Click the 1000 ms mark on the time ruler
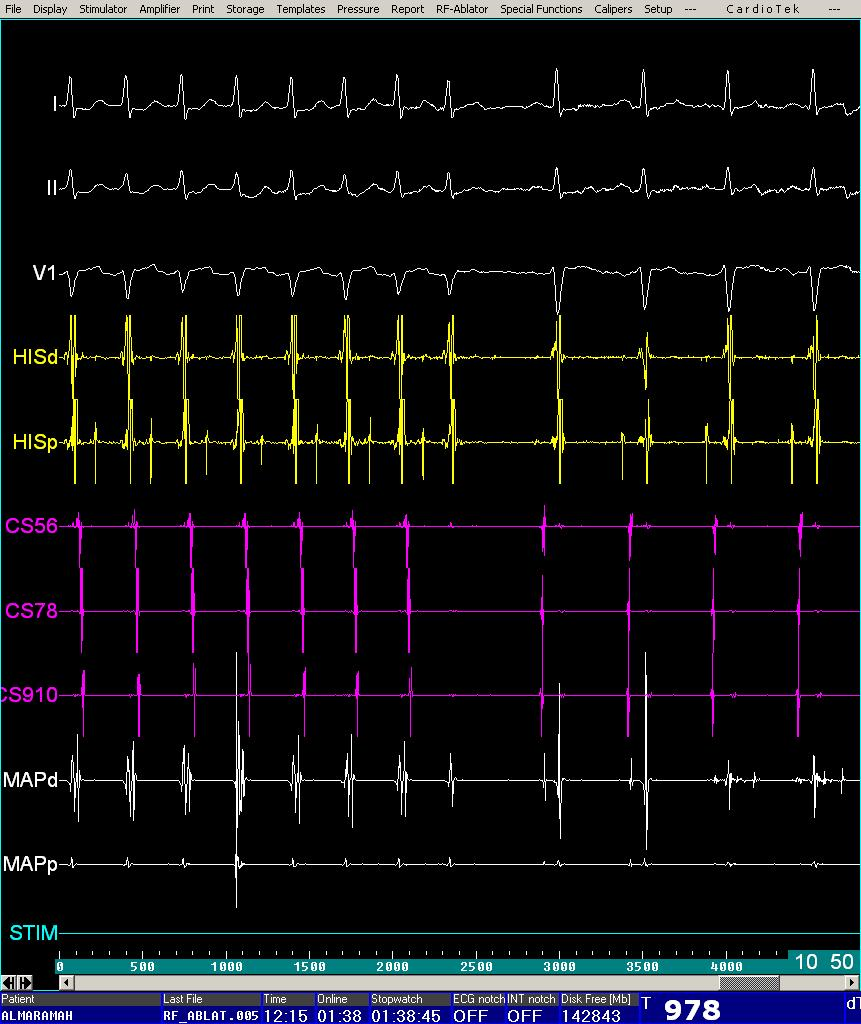Viewport: 861px width, 1024px height. tap(226, 967)
